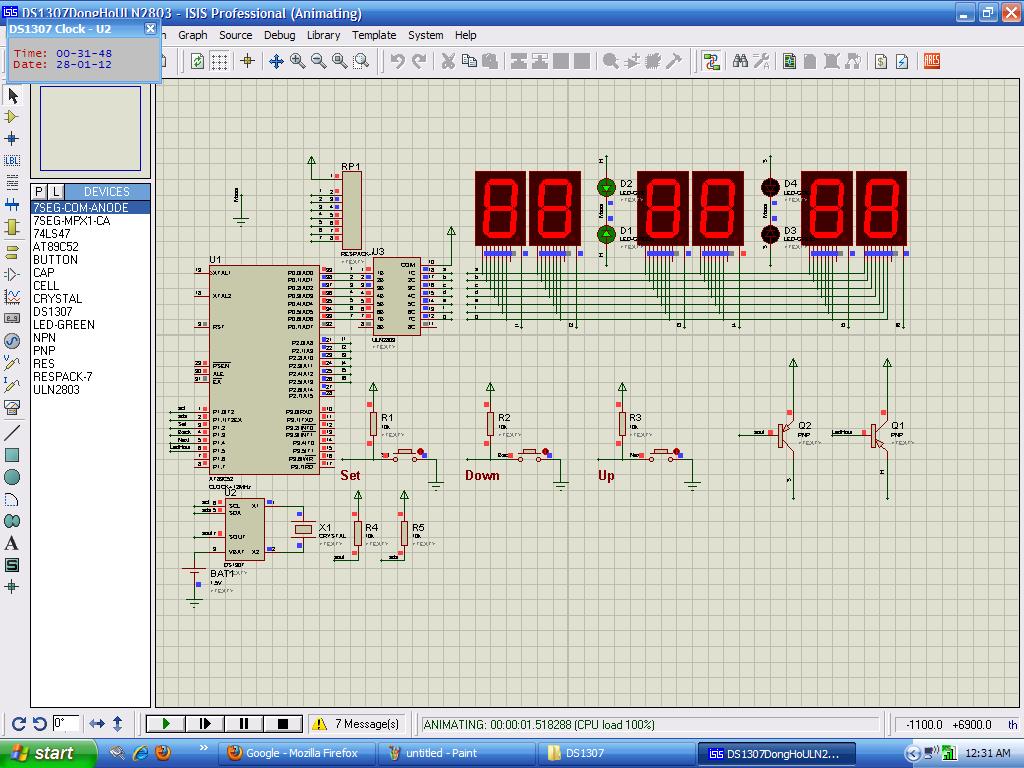Image resolution: width=1024 pixels, height=768 pixels.
Task: Pick the Virtual Instruments mode icon
Action: pos(12,407)
